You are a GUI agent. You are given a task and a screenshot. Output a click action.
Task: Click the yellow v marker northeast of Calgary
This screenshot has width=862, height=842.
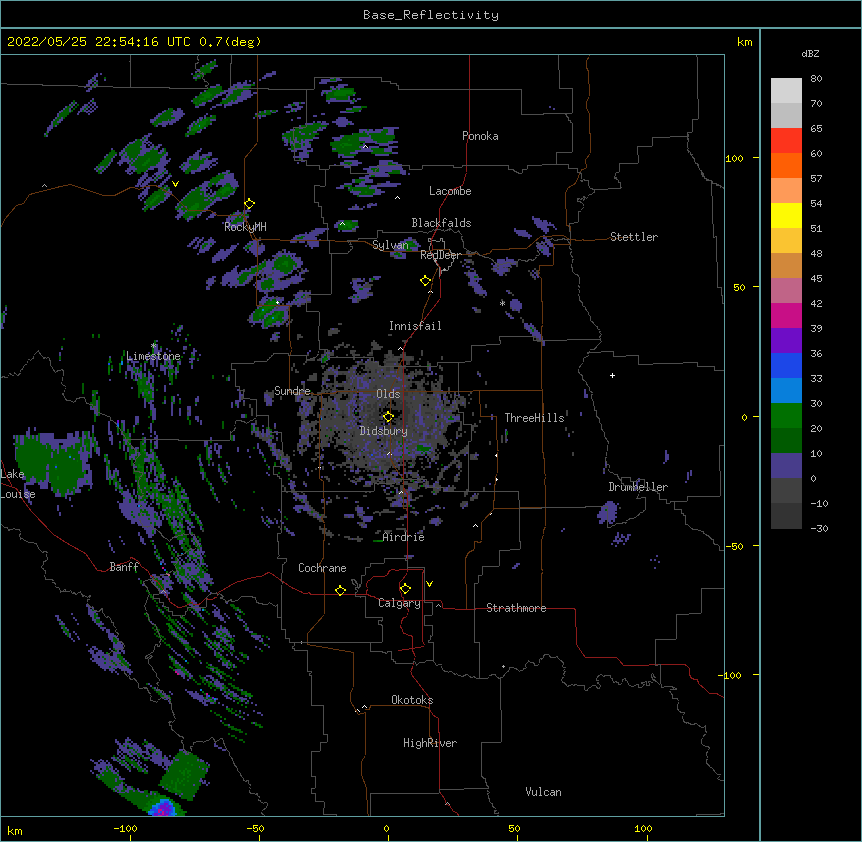[x=429, y=584]
